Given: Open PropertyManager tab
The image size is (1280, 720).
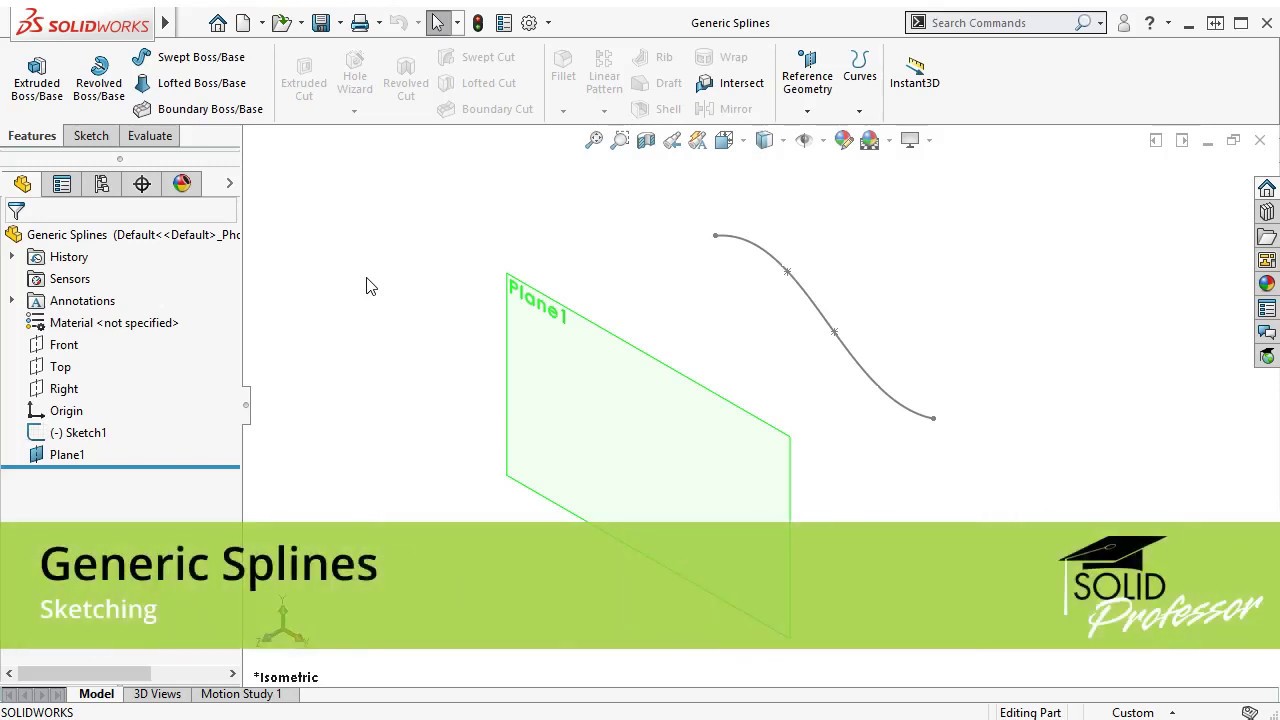Looking at the screenshot, I should coord(62,184).
